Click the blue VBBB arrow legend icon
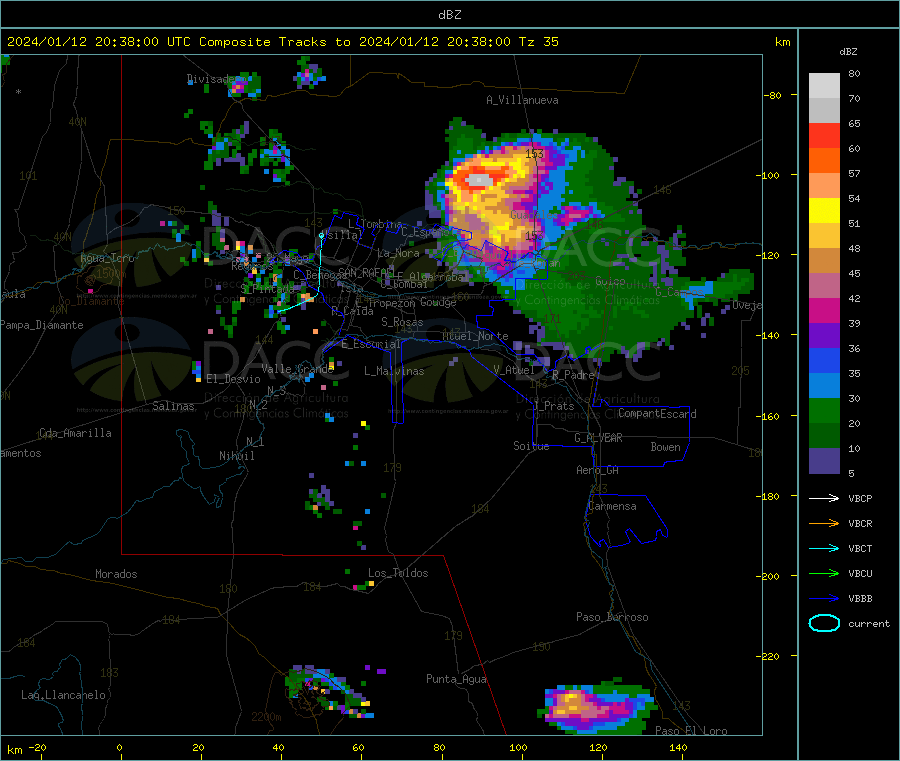This screenshot has width=900, height=761. [x=824, y=599]
